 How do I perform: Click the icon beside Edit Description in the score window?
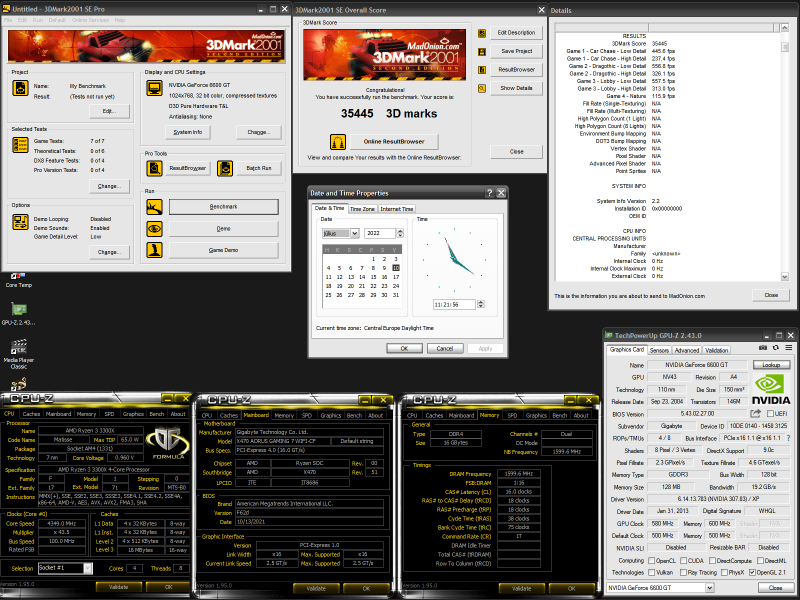coord(482,33)
